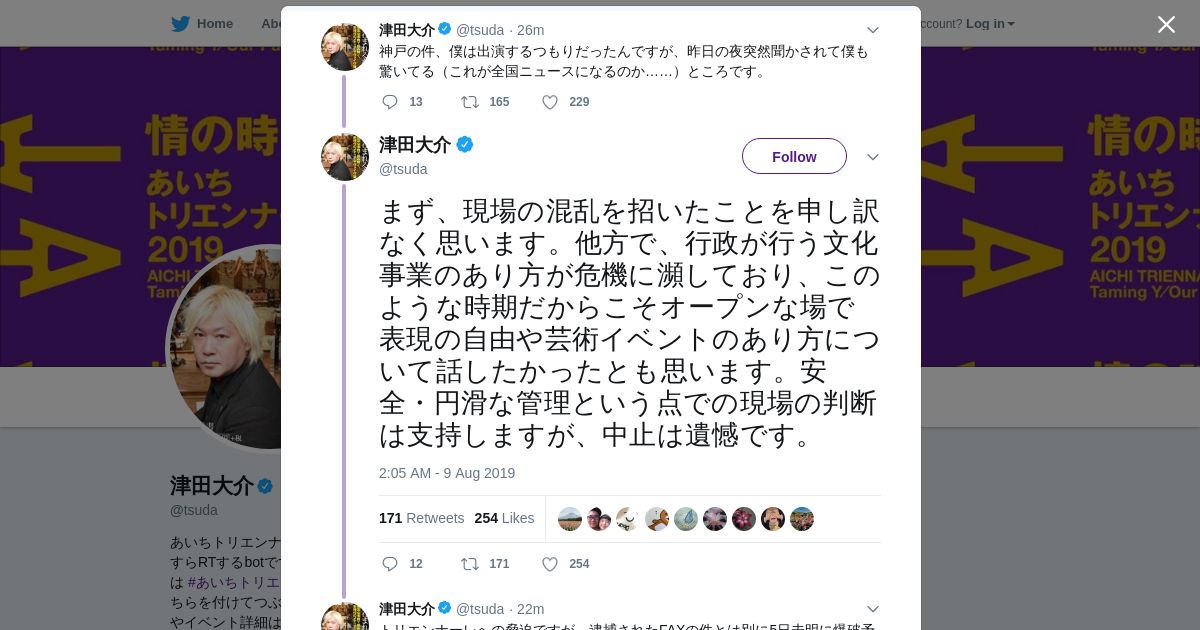Viewport: 1200px width, 630px height.
Task: Expand the main tweet's options chevron
Action: click(x=872, y=157)
